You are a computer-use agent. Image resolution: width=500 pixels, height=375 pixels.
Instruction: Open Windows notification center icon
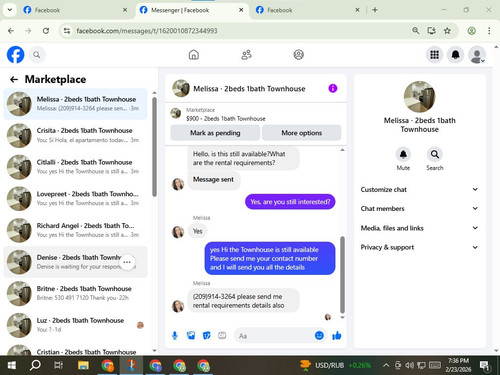tap(485, 366)
